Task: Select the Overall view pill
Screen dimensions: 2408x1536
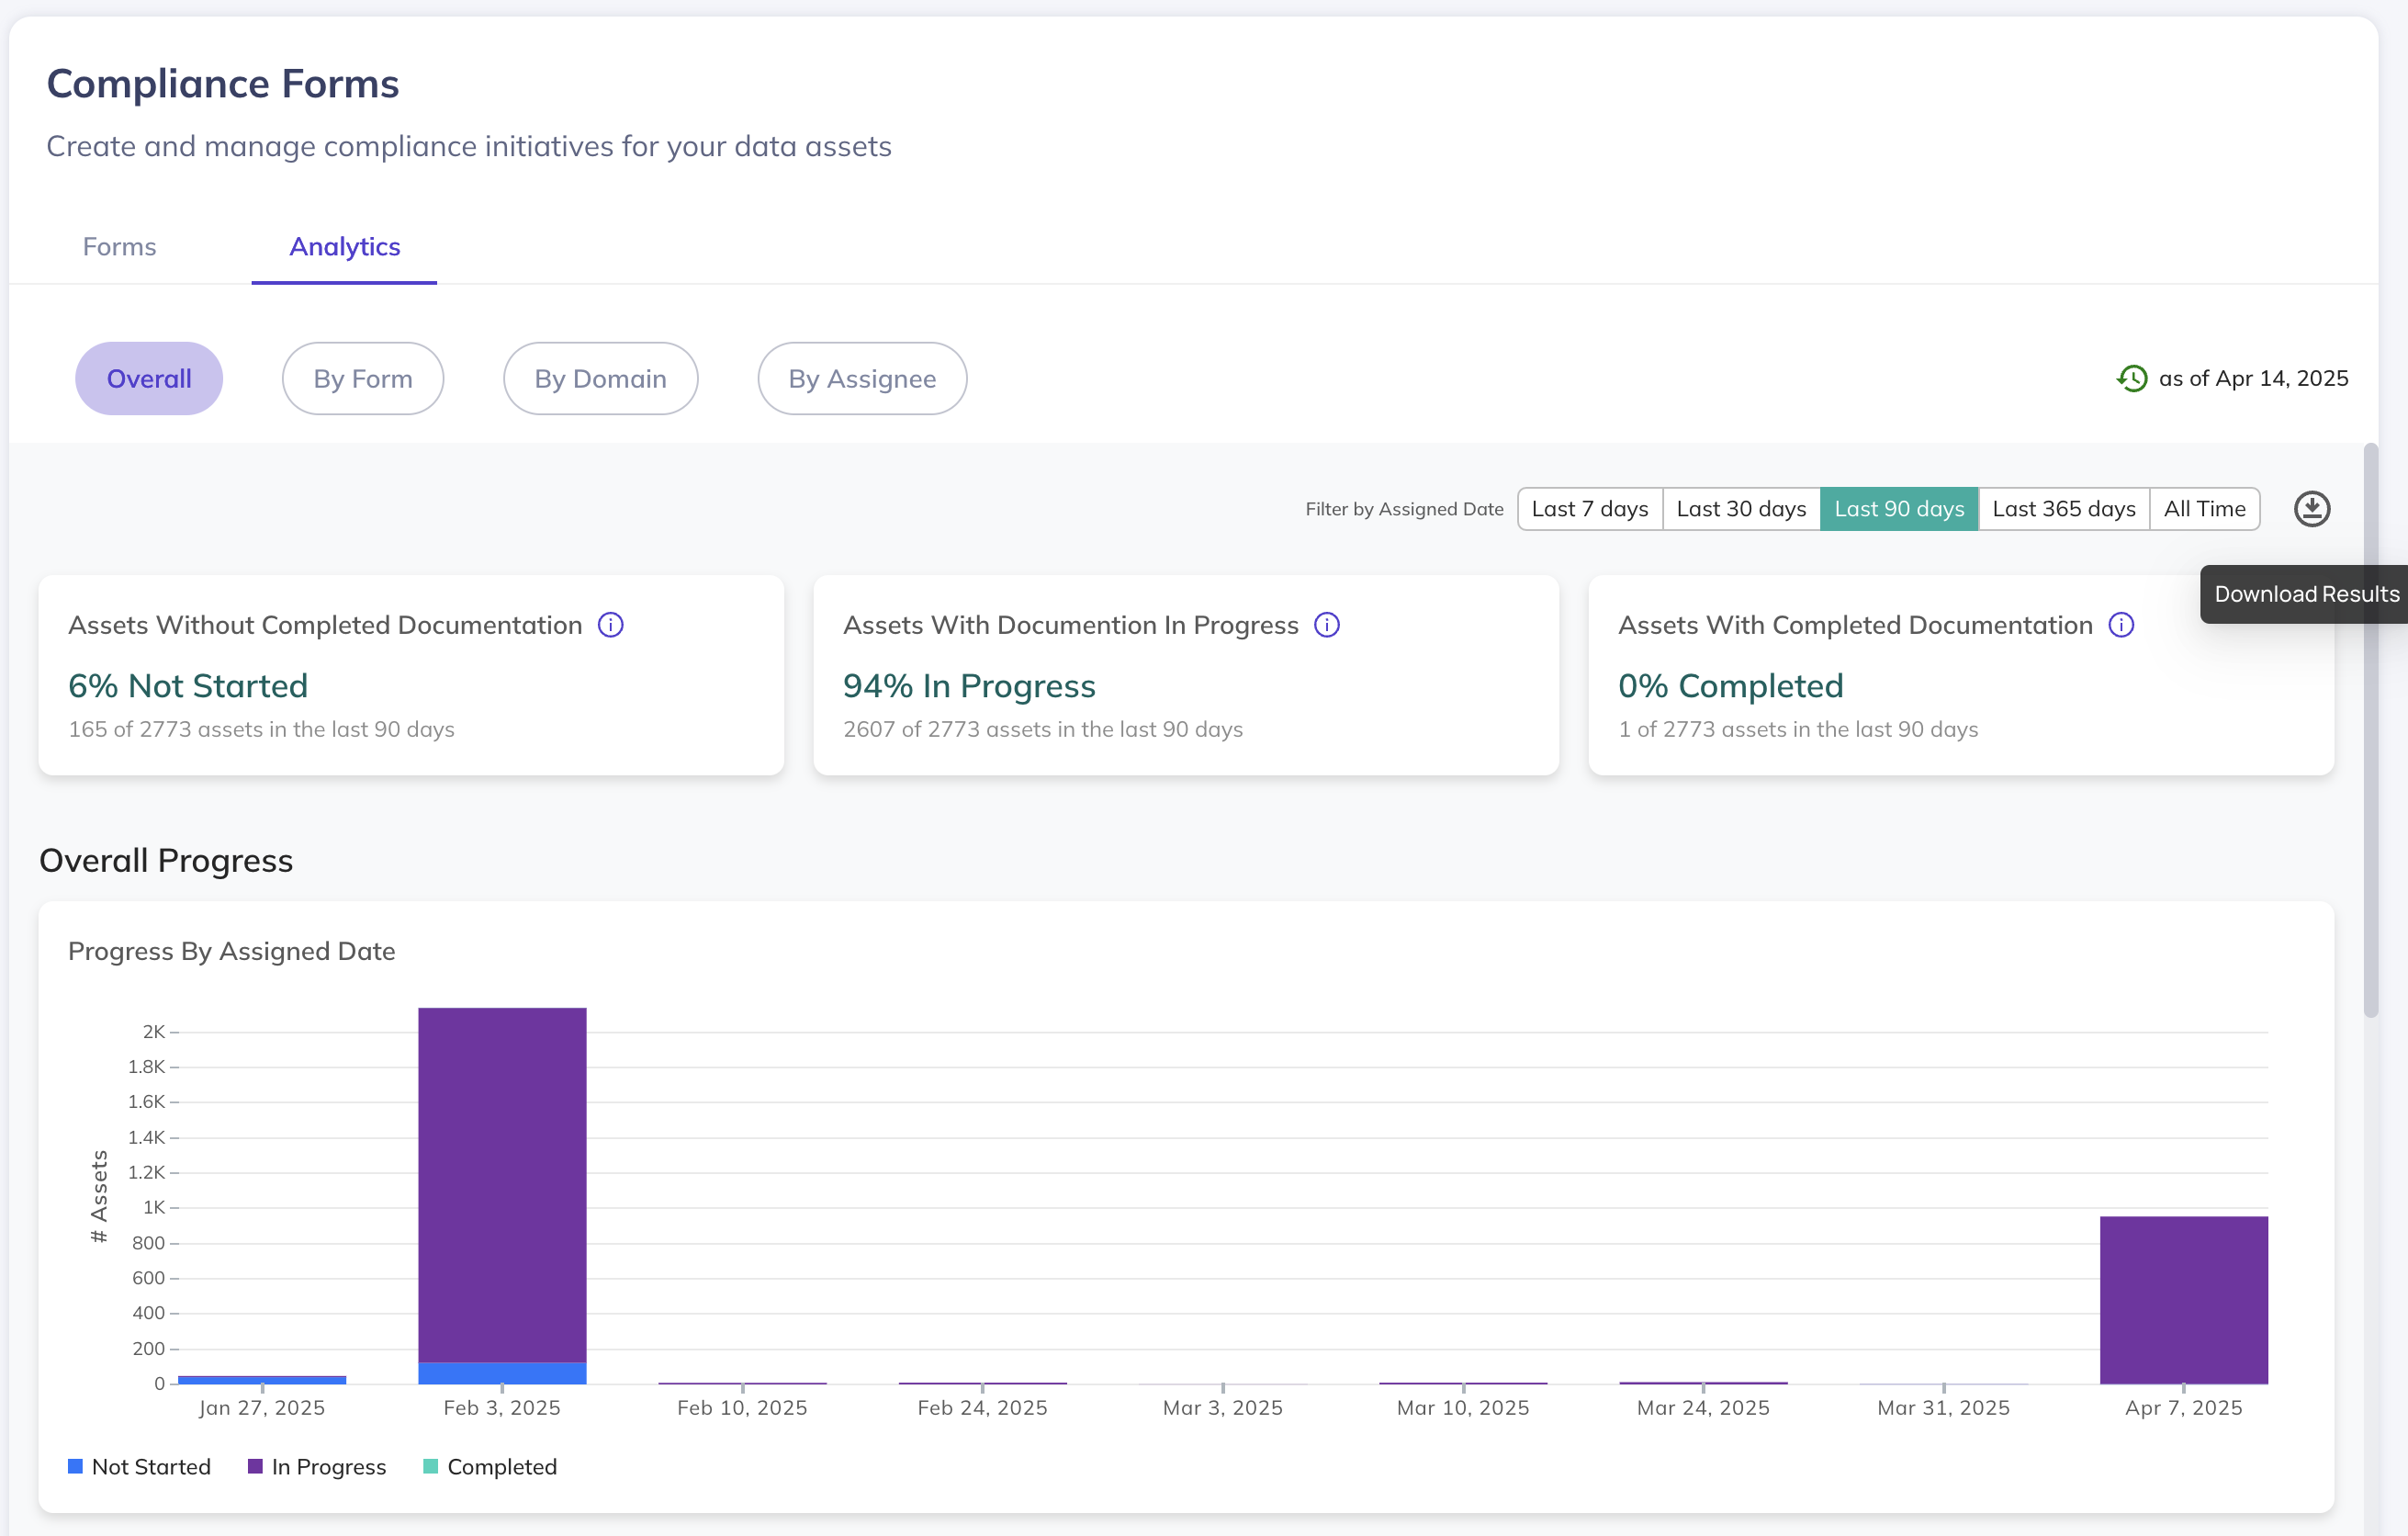Action: coord(149,379)
